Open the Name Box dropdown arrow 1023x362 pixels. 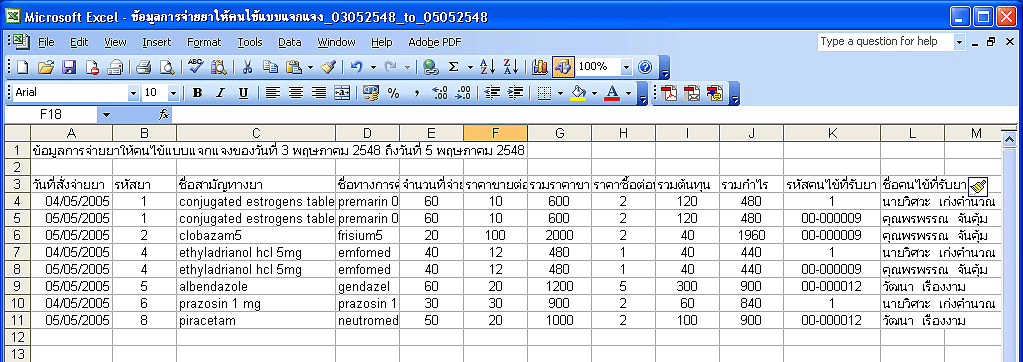click(x=106, y=115)
